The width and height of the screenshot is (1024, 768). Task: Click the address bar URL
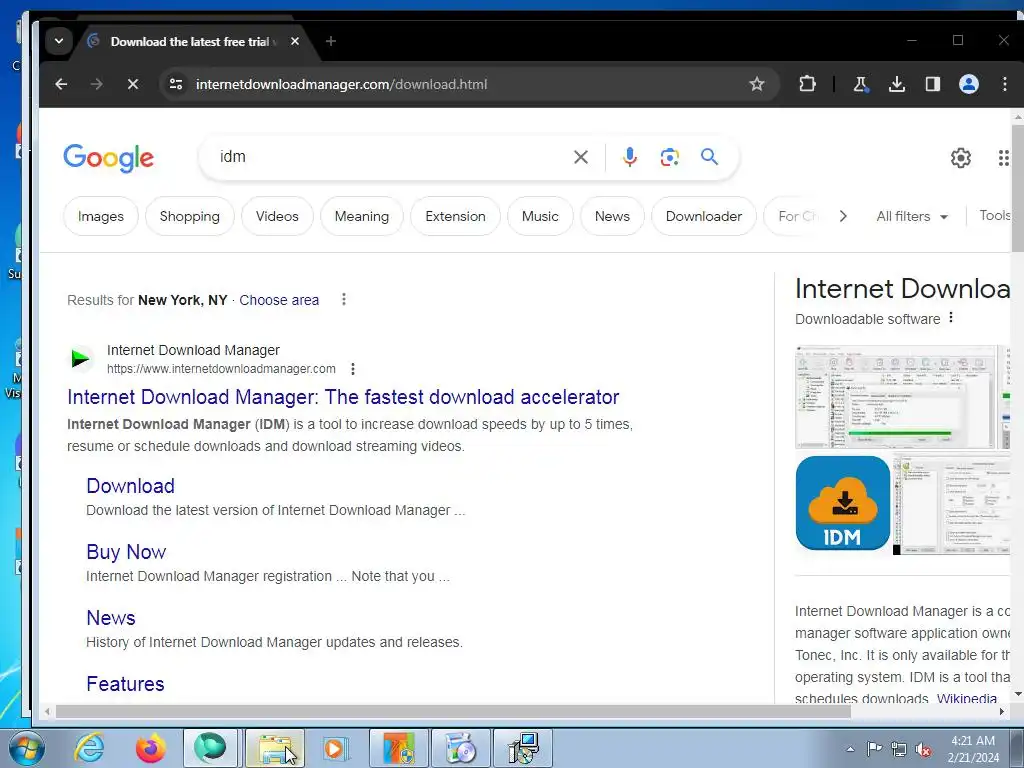pos(342,84)
